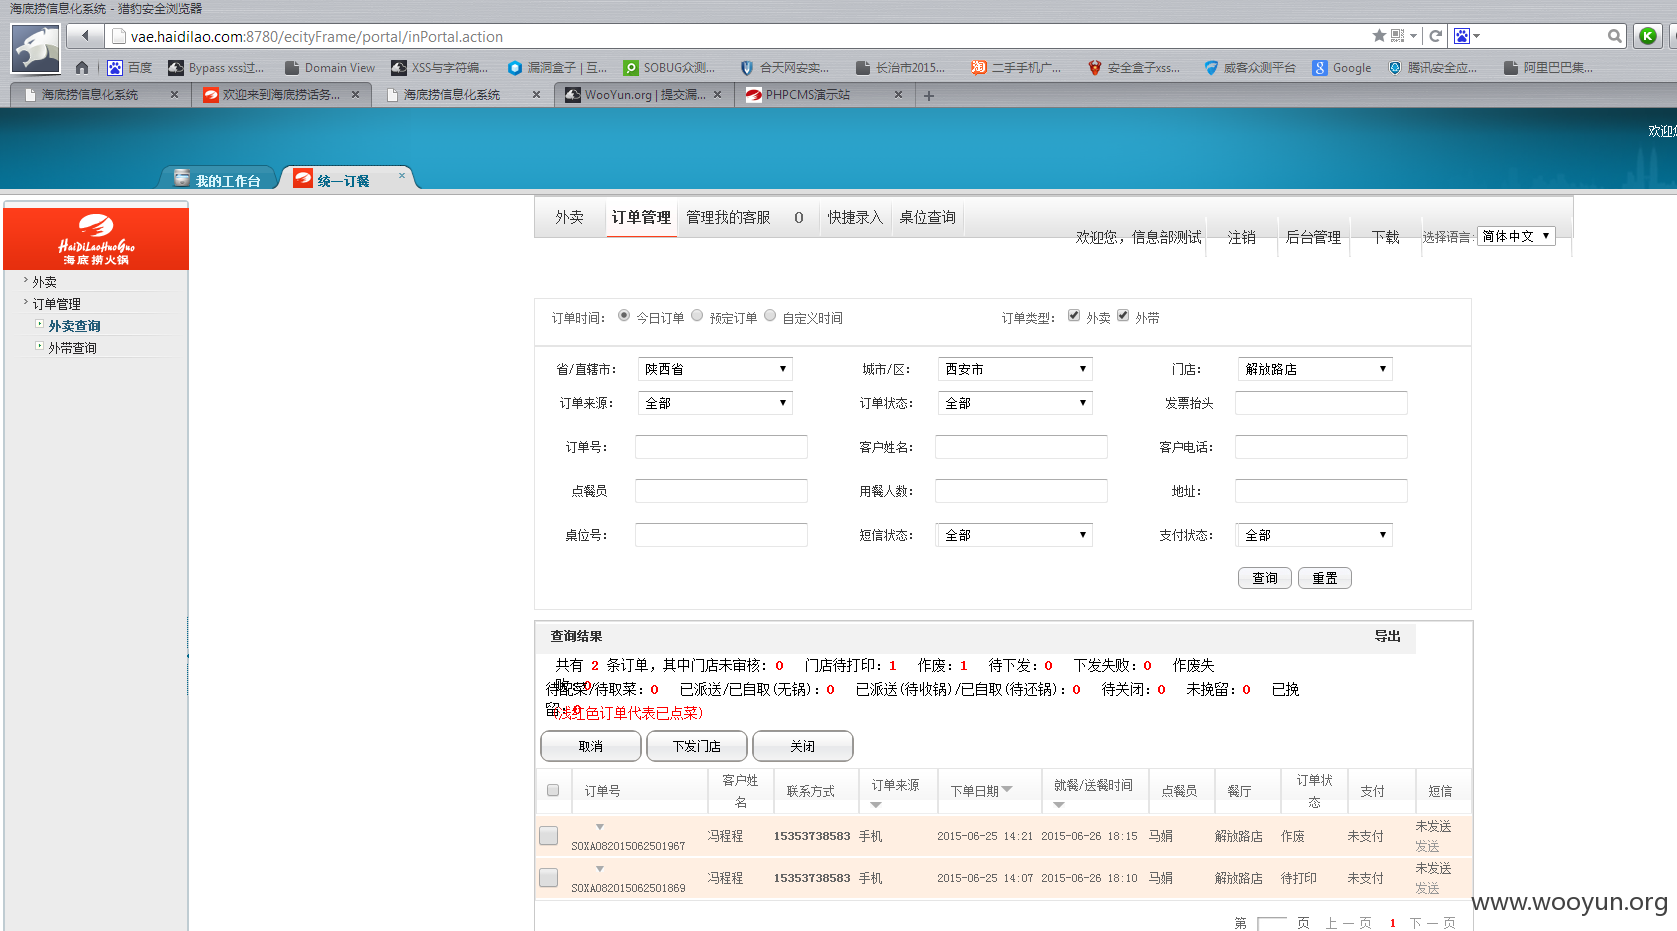
Task: Switch to the 订单管理 top tab
Action: pyautogui.click(x=641, y=217)
